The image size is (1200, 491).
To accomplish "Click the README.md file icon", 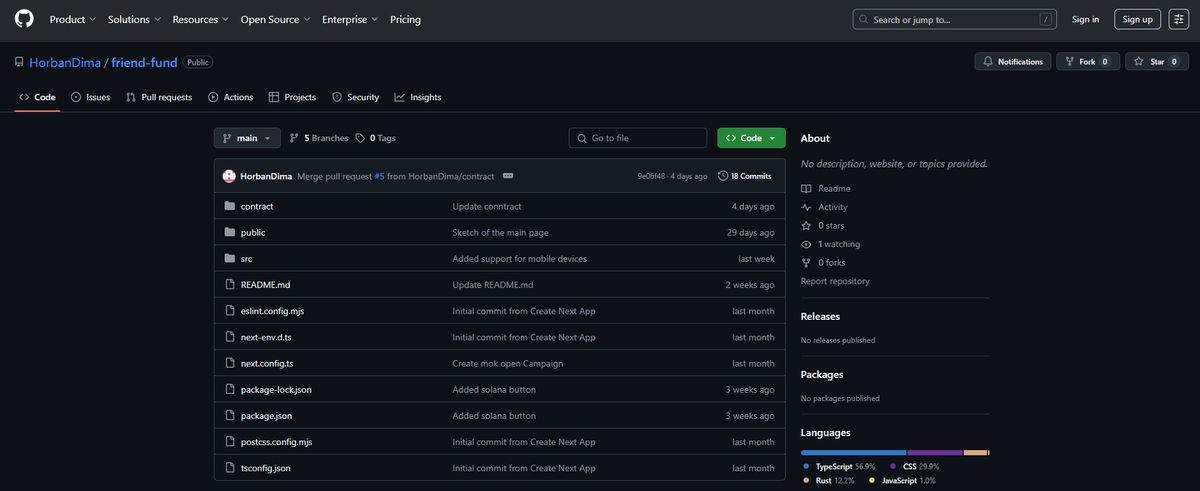I will pos(230,285).
